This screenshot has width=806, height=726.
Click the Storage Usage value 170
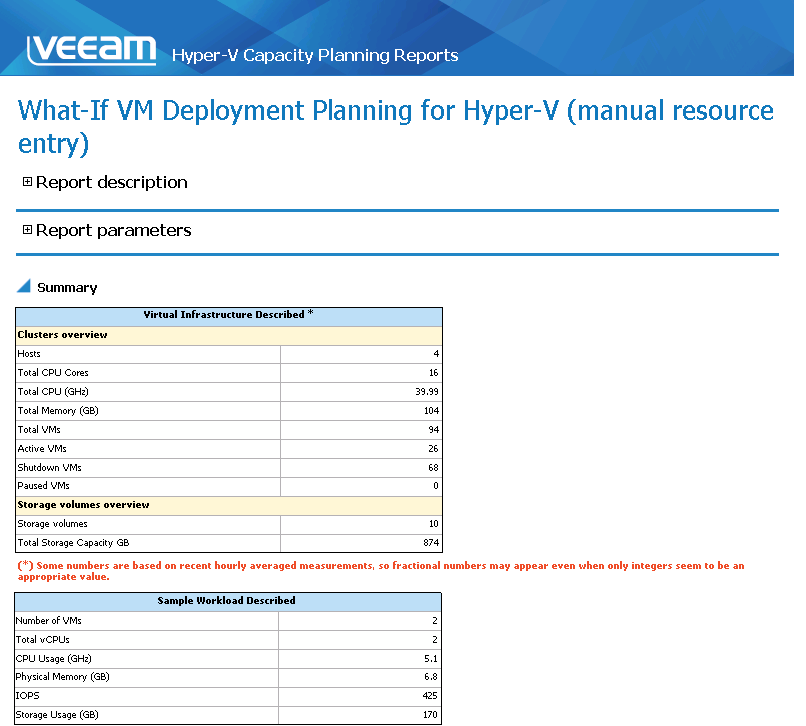coord(430,715)
